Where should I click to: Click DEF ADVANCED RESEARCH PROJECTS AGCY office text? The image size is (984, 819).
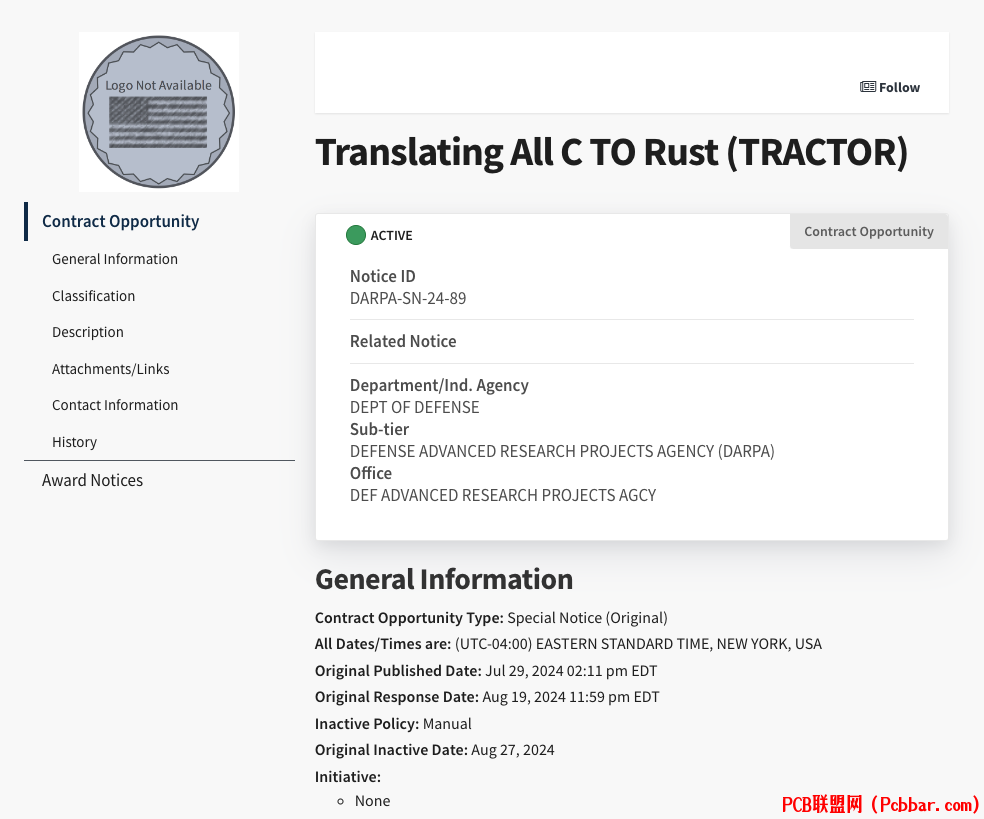(x=503, y=496)
